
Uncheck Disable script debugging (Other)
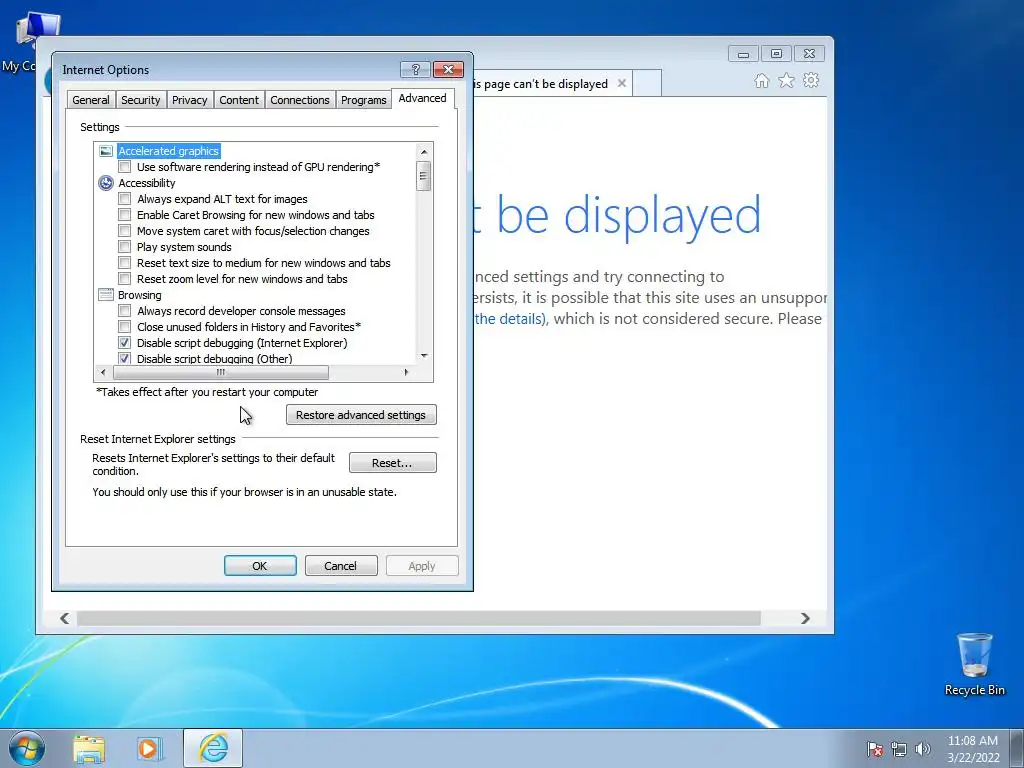click(125, 359)
